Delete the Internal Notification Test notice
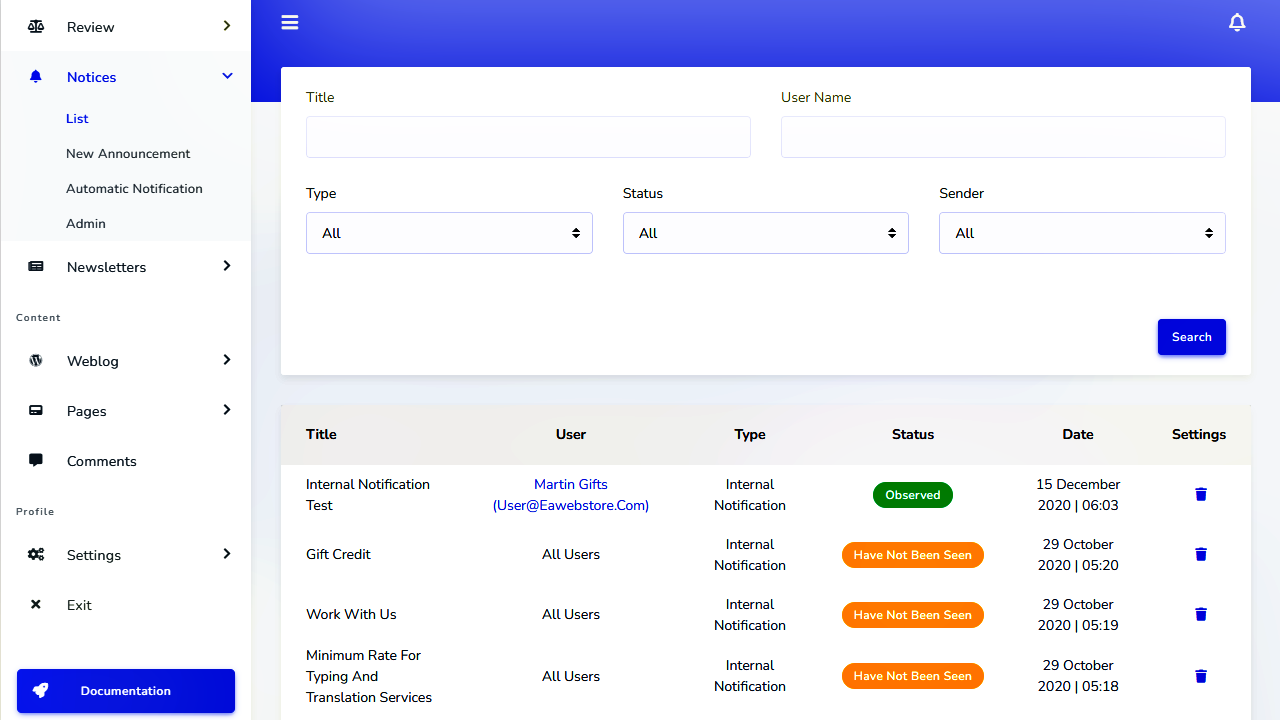Screen dimensions: 1280x720 tap(1200, 494)
